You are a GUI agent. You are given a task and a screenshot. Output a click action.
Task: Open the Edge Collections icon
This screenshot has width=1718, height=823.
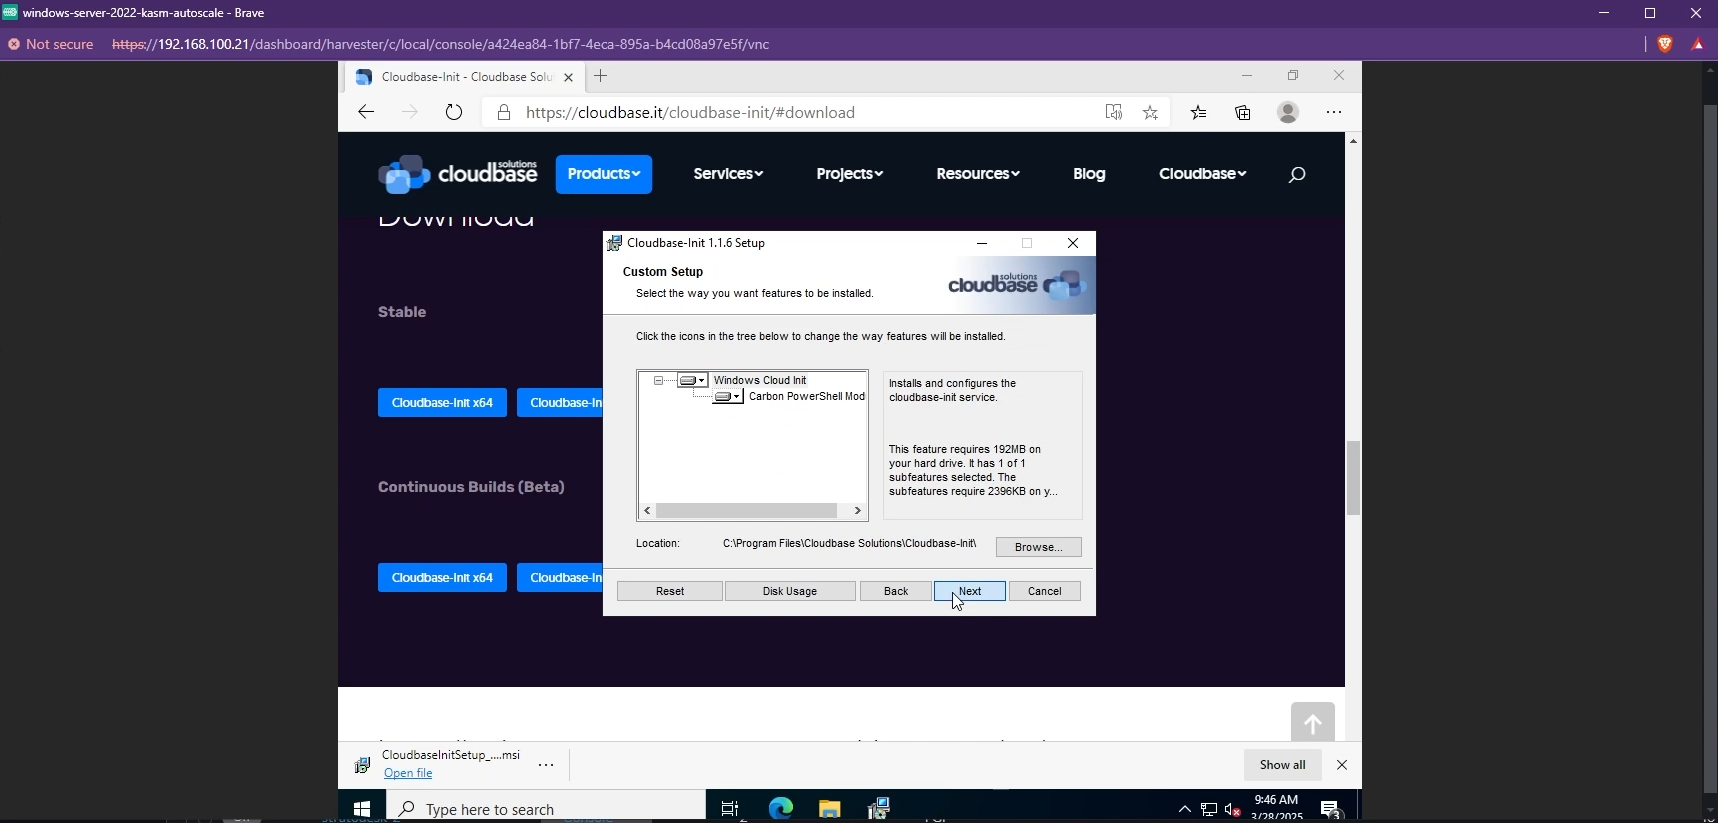click(x=1242, y=112)
